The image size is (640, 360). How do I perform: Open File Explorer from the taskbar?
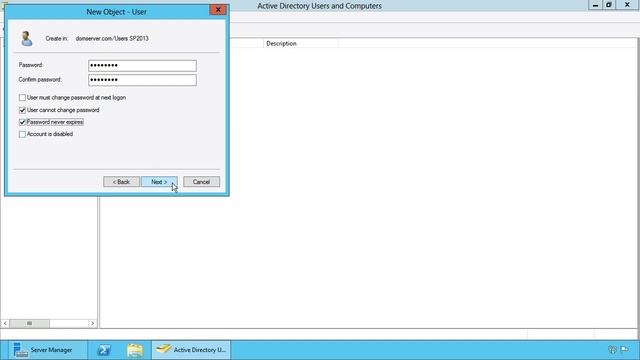coord(135,350)
